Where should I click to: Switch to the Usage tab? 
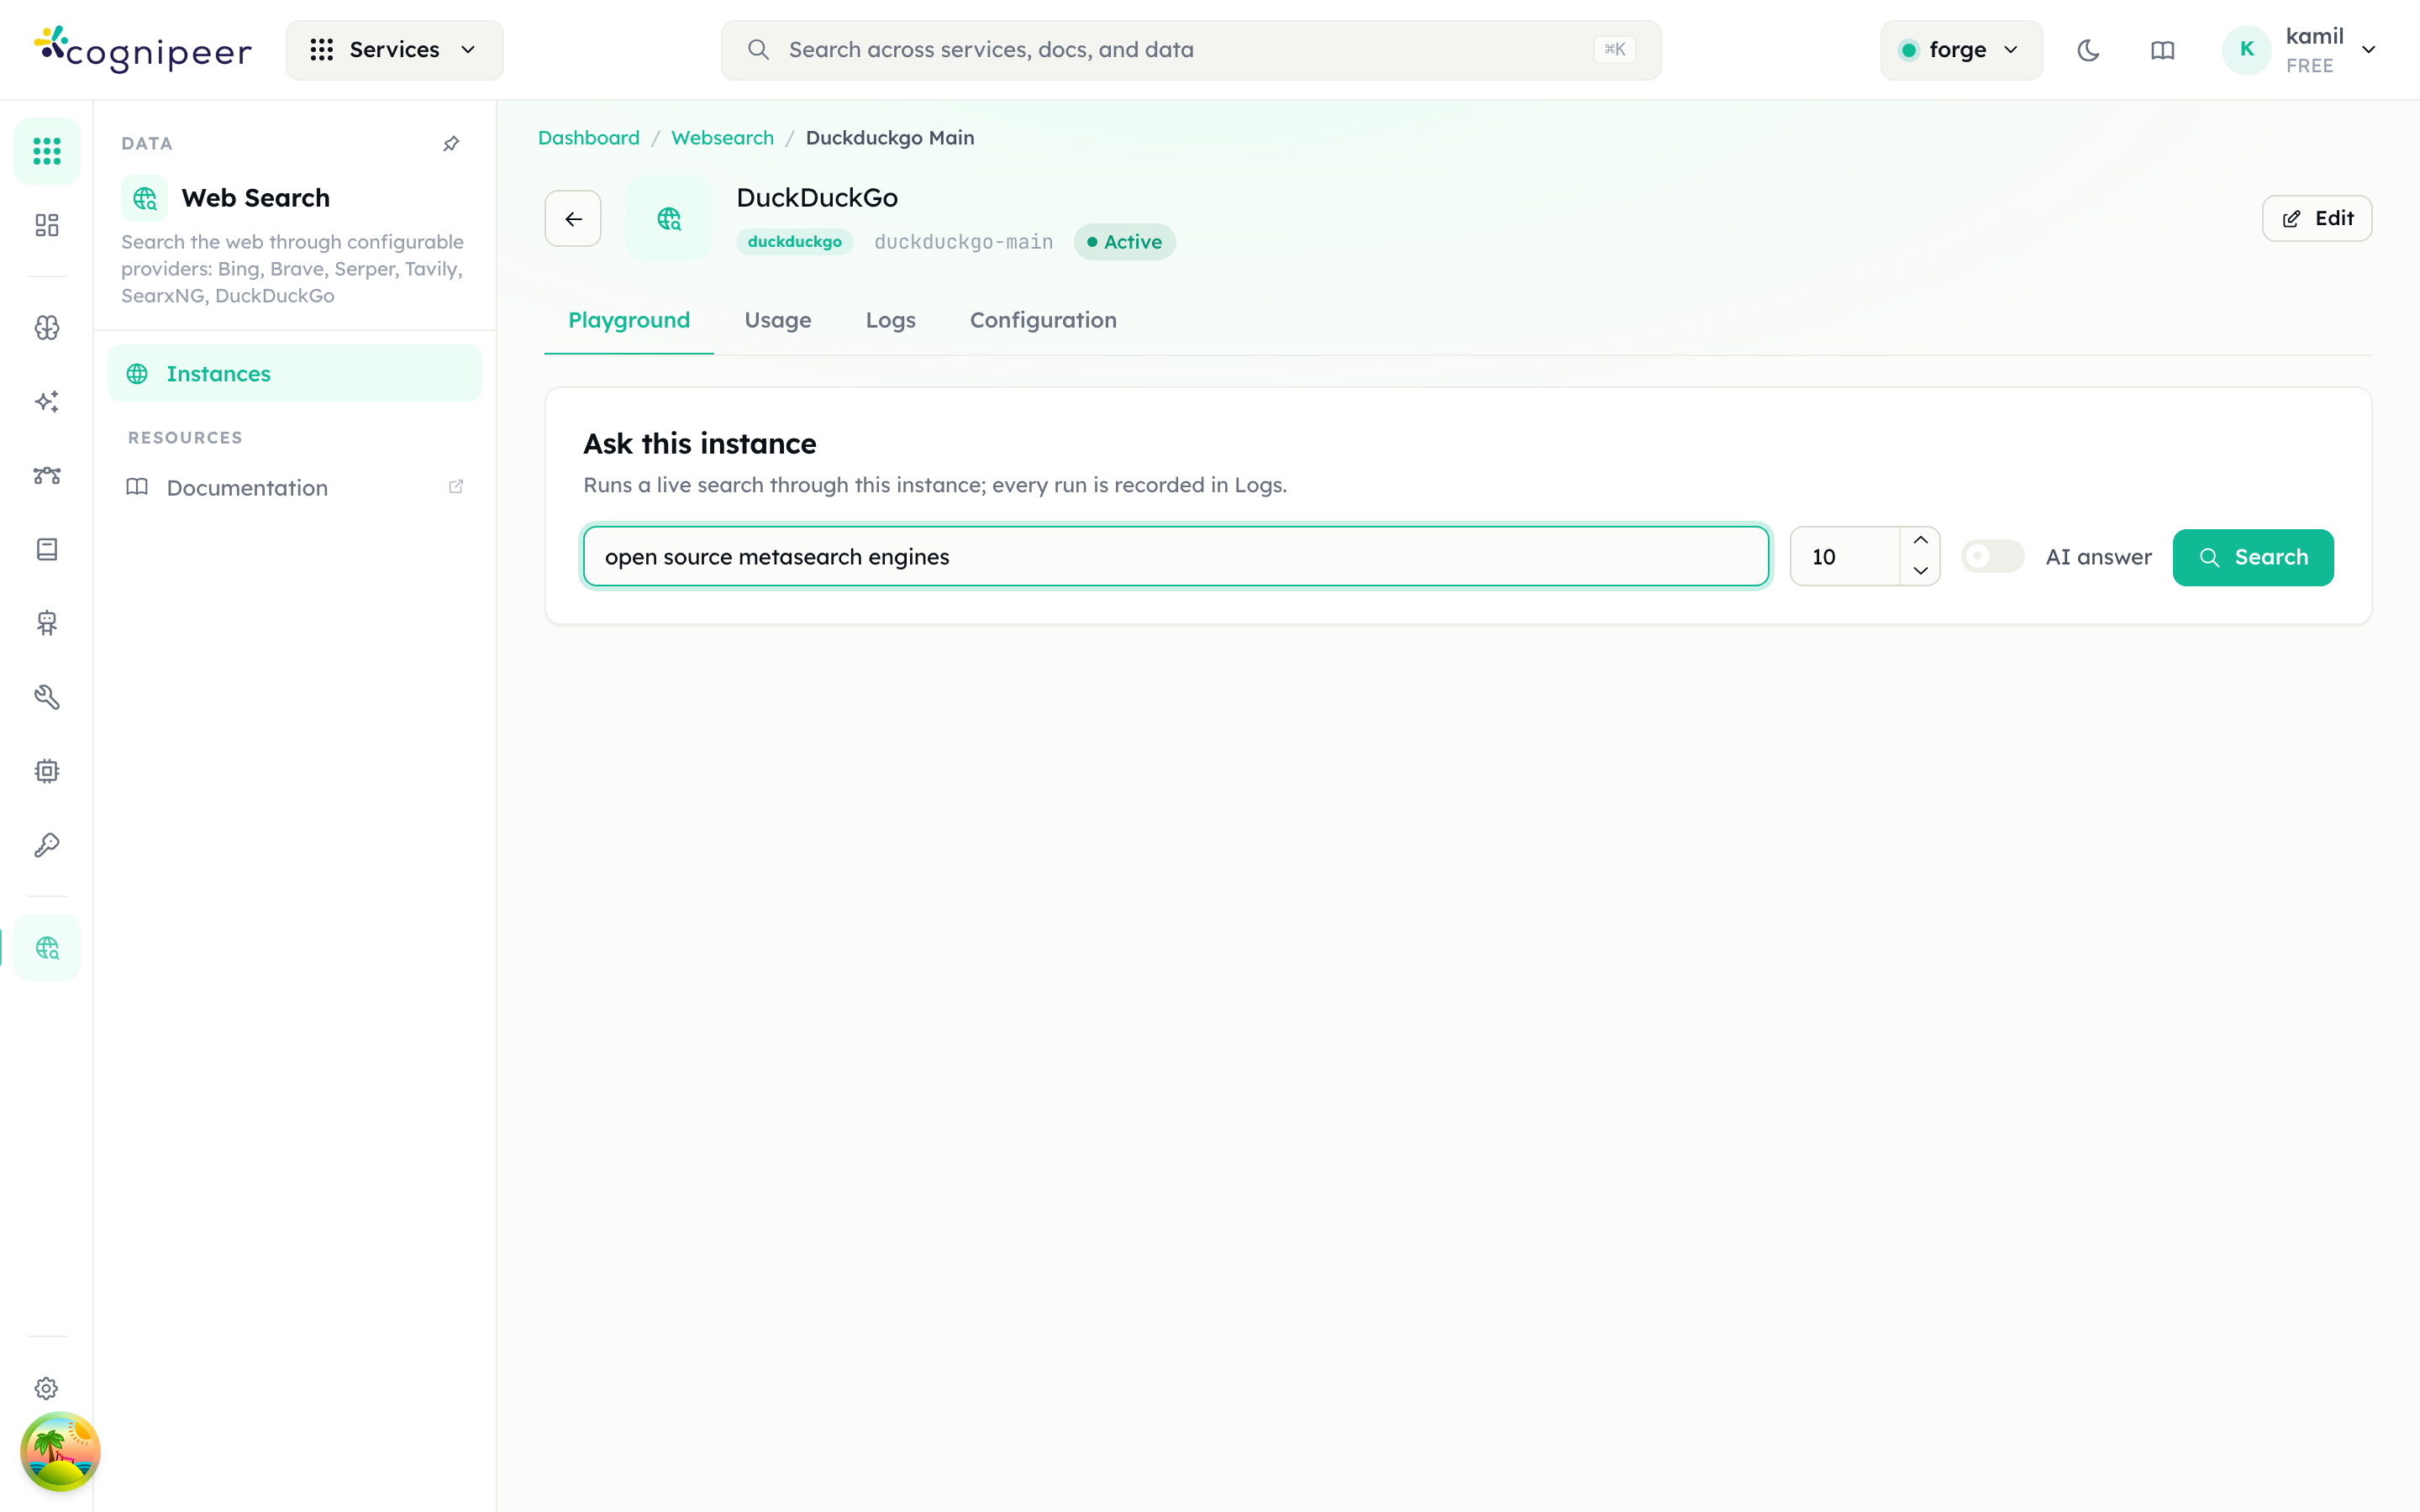coord(777,320)
